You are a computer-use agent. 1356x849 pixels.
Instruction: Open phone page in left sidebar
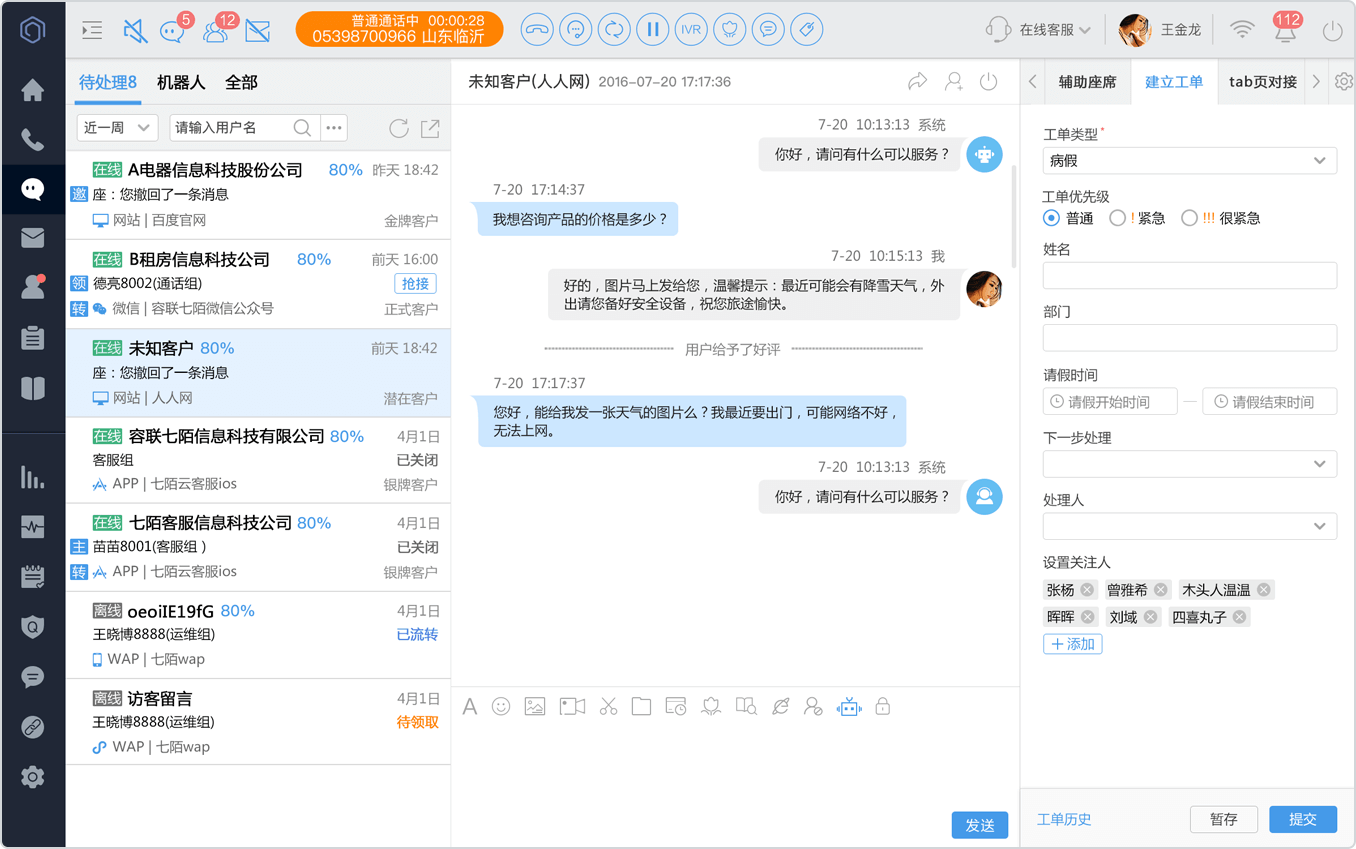point(33,140)
